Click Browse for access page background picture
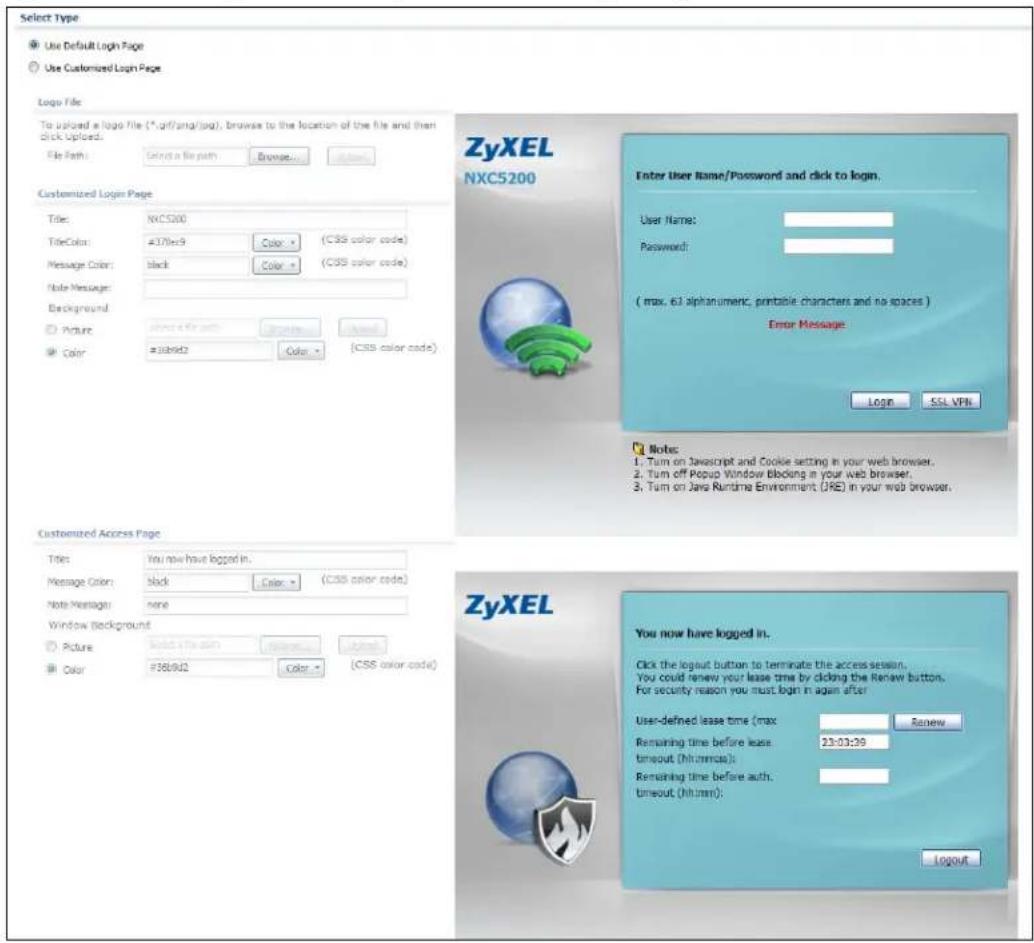1034x943 pixels. (x=290, y=645)
